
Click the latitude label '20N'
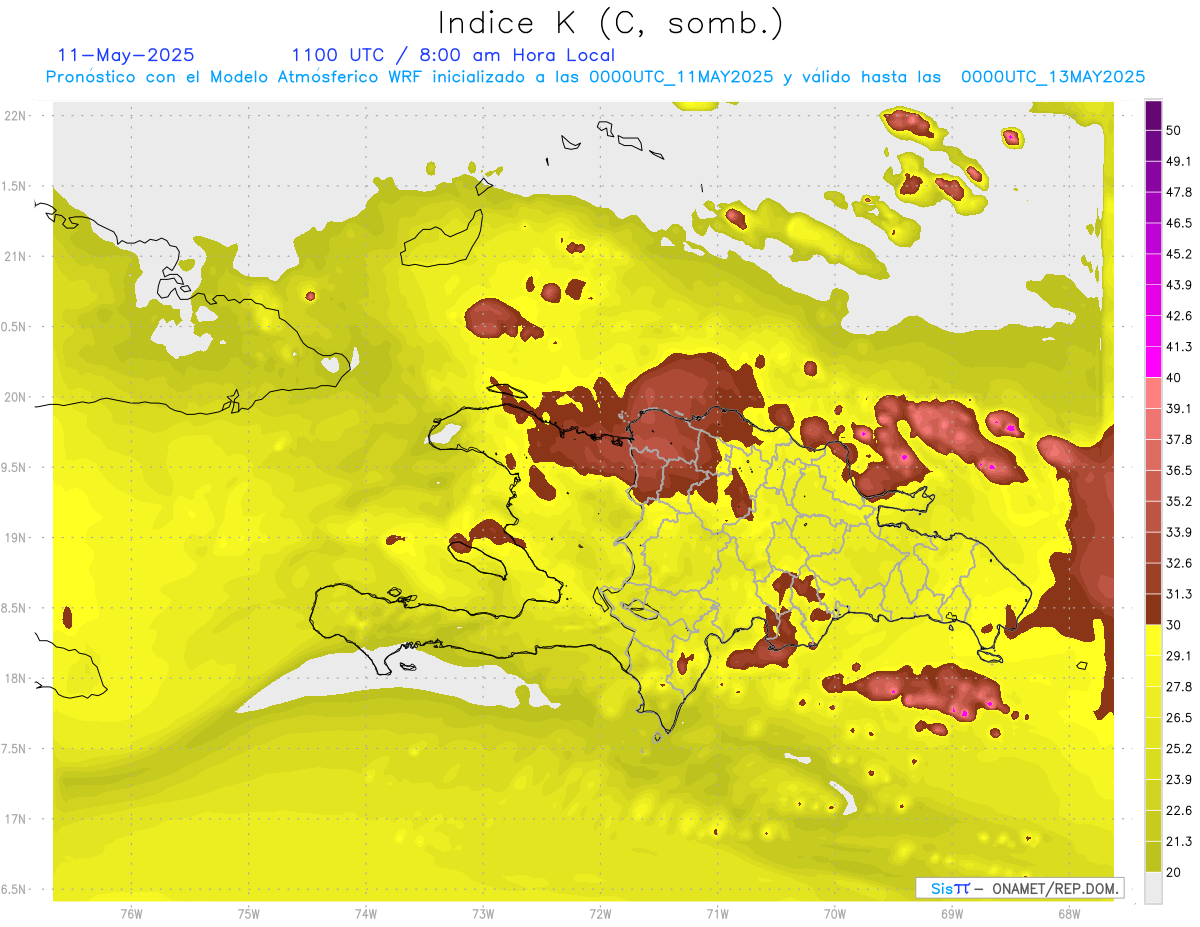tap(16, 397)
